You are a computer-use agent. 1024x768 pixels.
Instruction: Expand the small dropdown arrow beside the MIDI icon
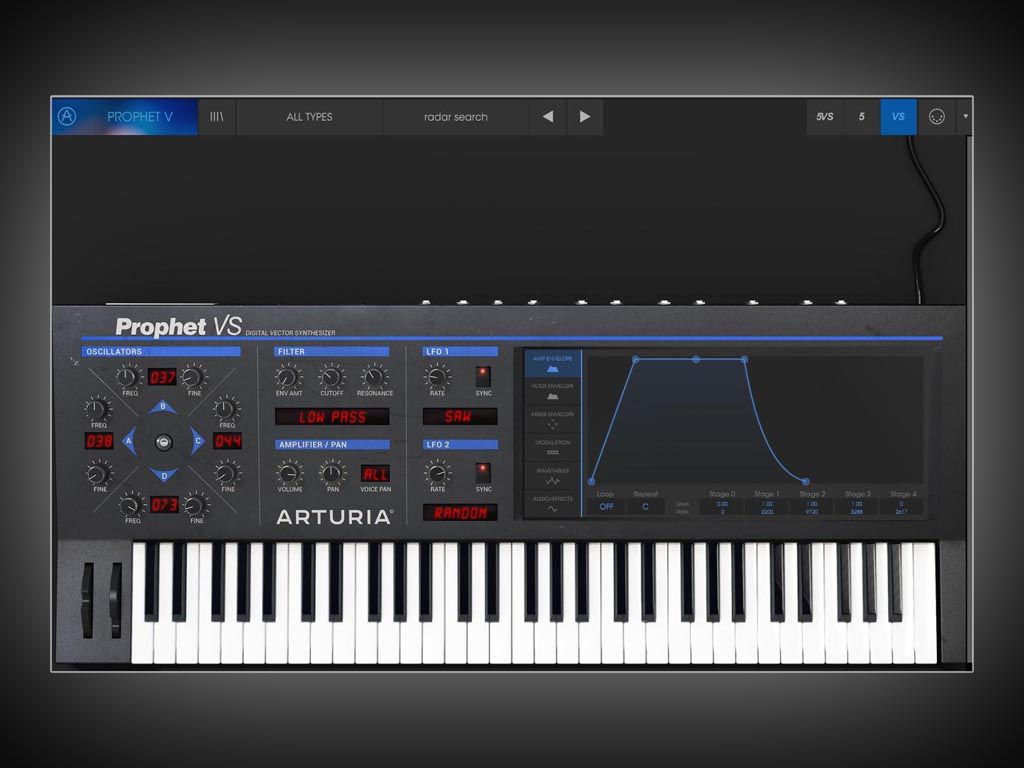pyautogui.click(x=965, y=117)
